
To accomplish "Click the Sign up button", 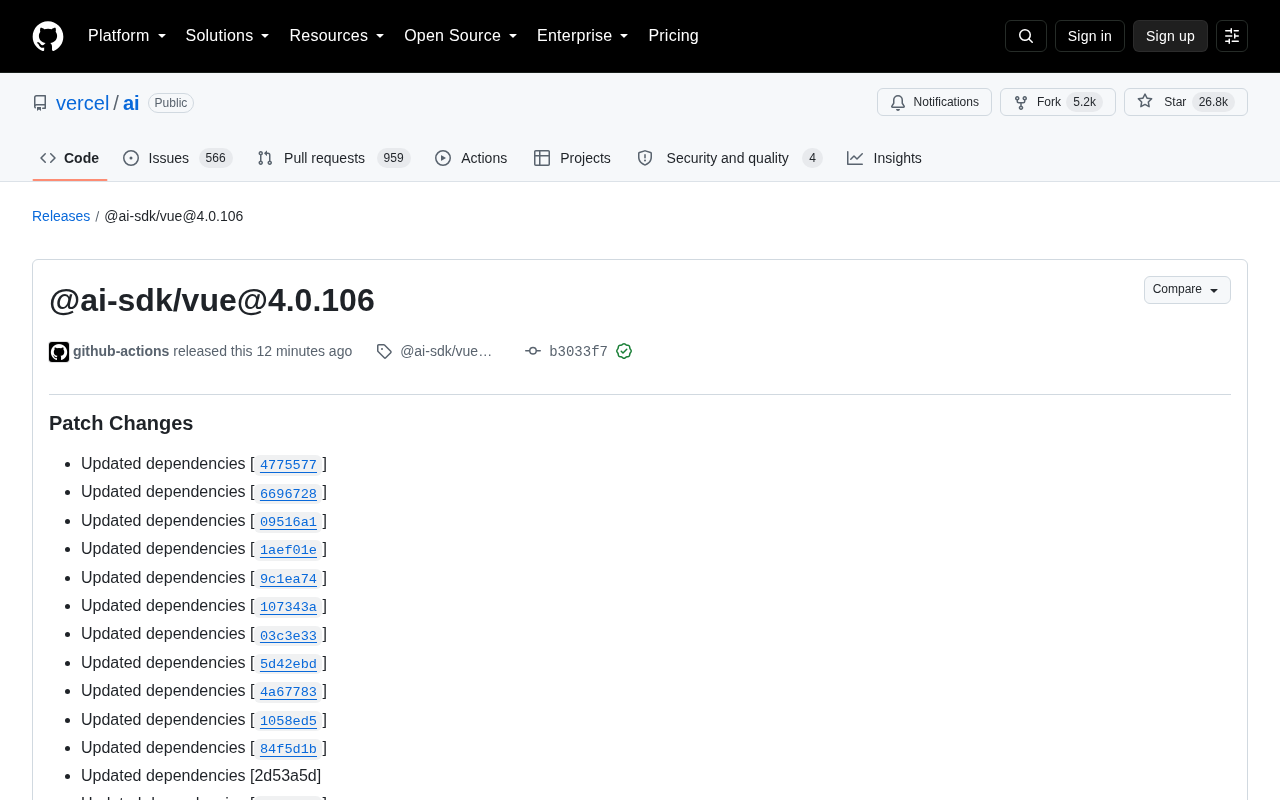I will click(1170, 36).
